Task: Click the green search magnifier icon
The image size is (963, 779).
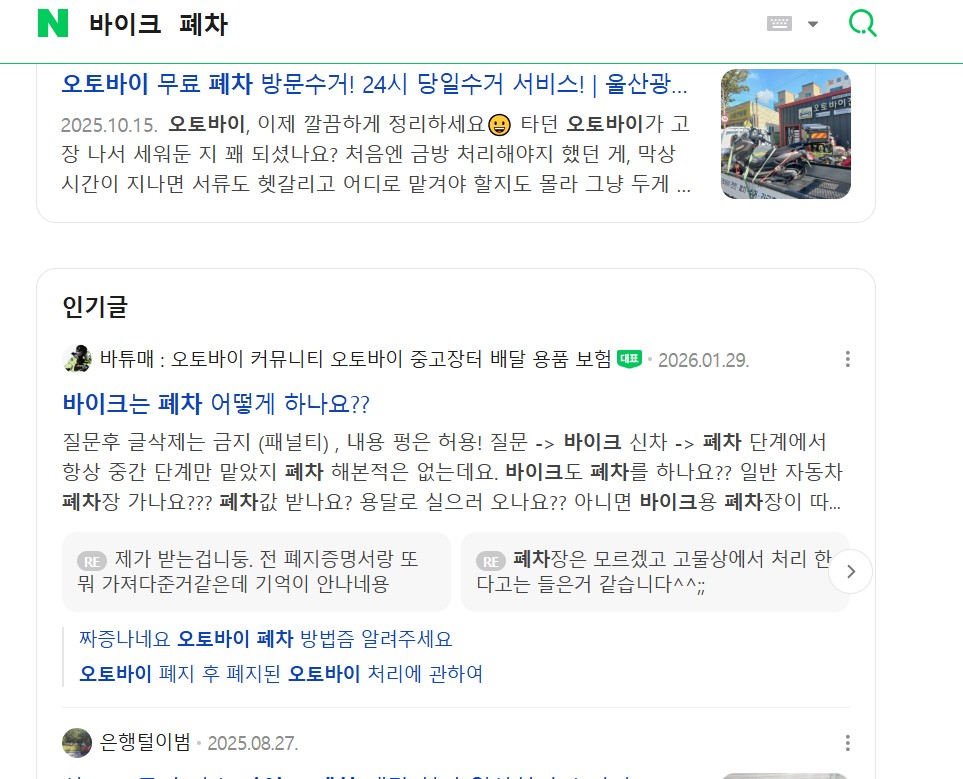Action: [x=862, y=23]
